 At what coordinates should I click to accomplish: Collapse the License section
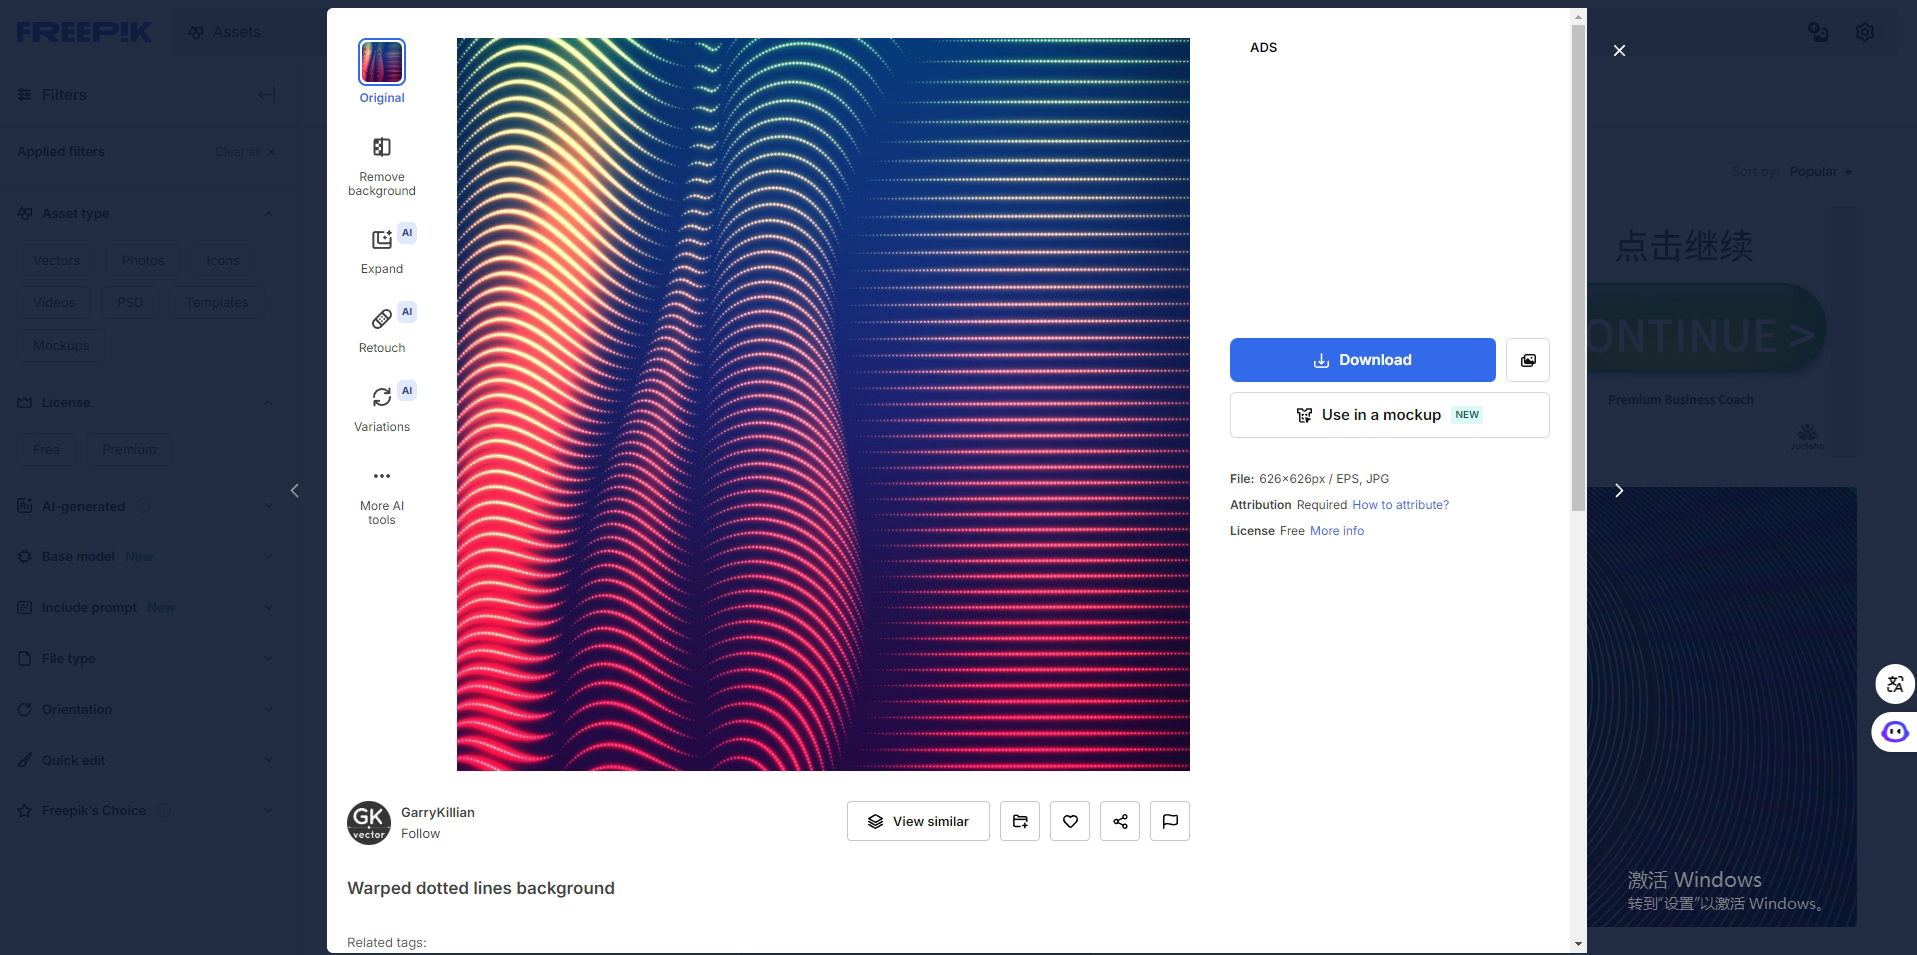tap(268, 403)
